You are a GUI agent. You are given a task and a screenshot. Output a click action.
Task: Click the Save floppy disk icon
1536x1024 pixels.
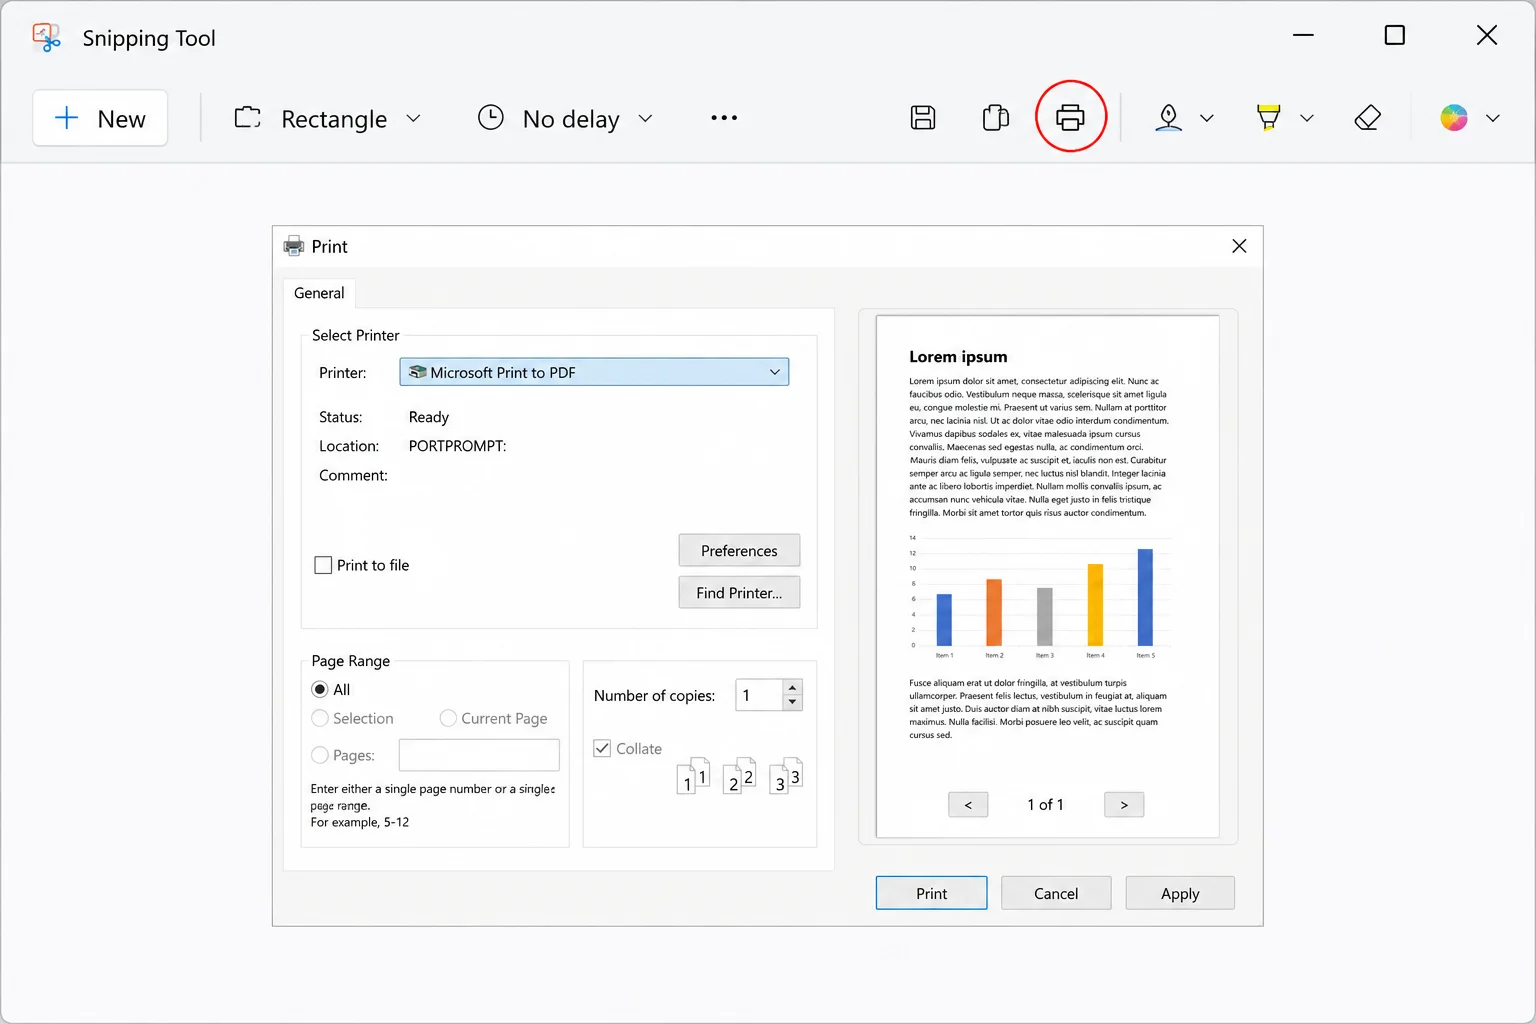pos(923,118)
